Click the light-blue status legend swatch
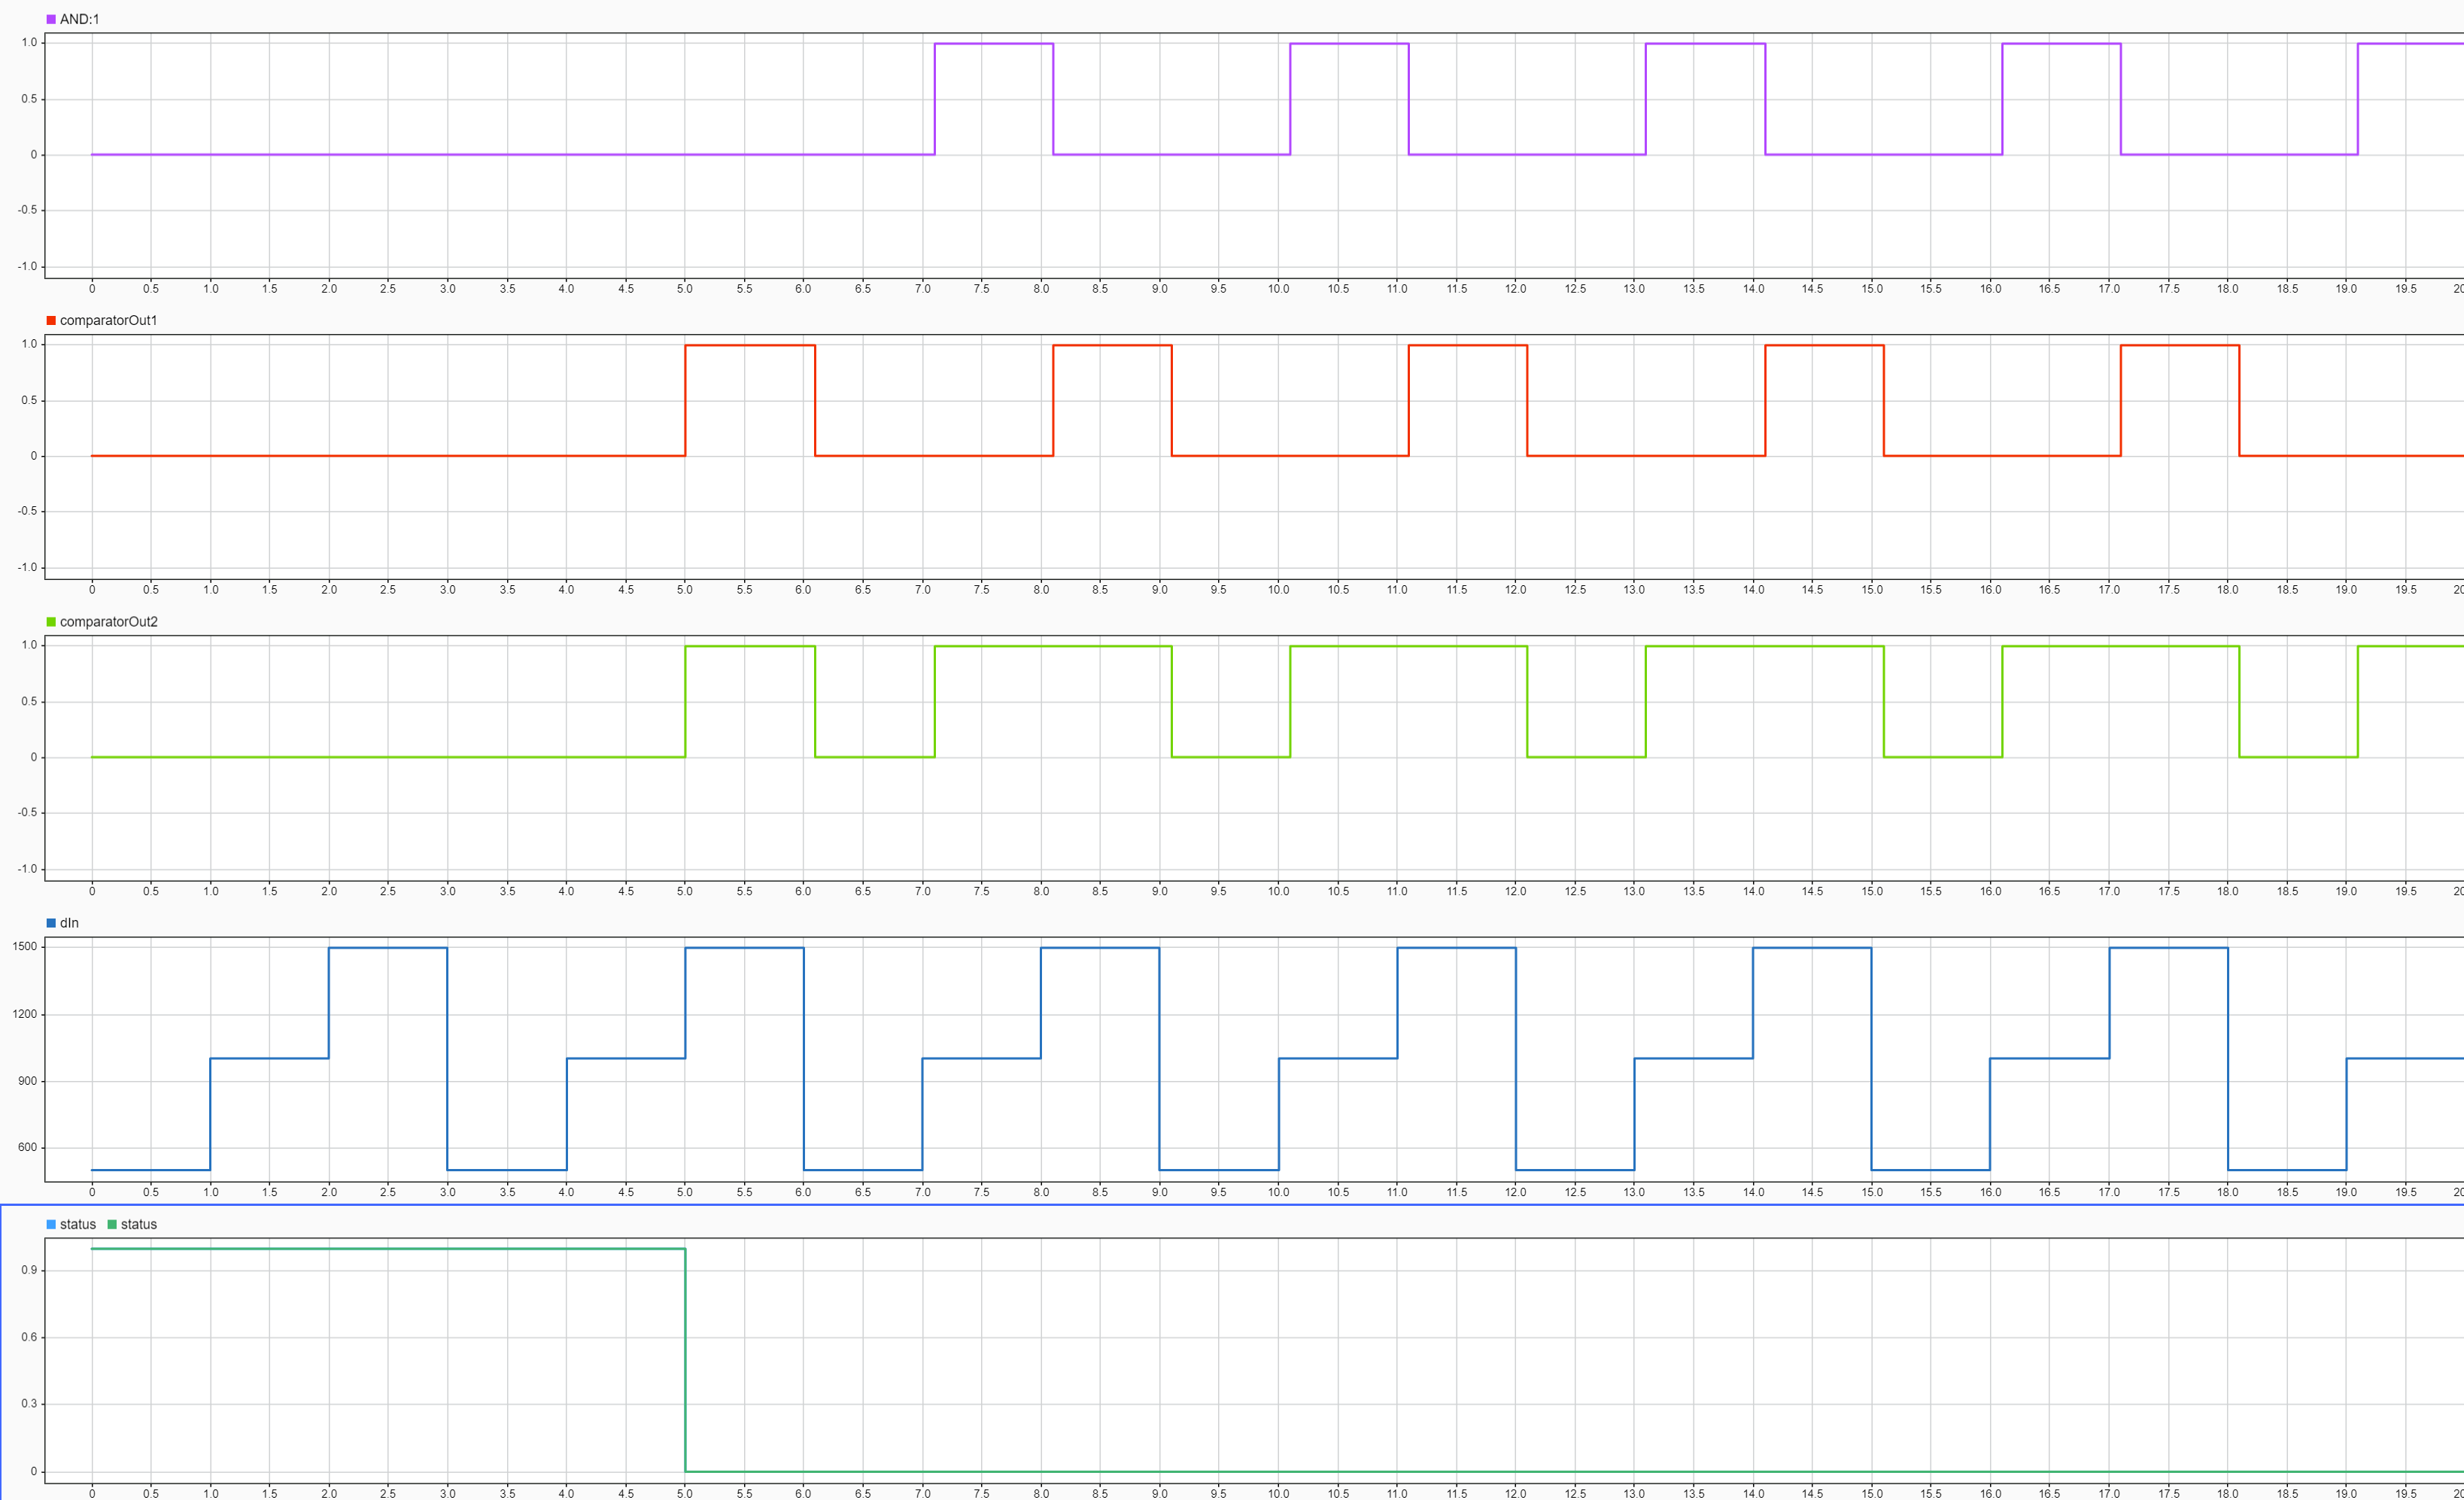Viewport: 2464px width, 1500px height. click(51, 1224)
